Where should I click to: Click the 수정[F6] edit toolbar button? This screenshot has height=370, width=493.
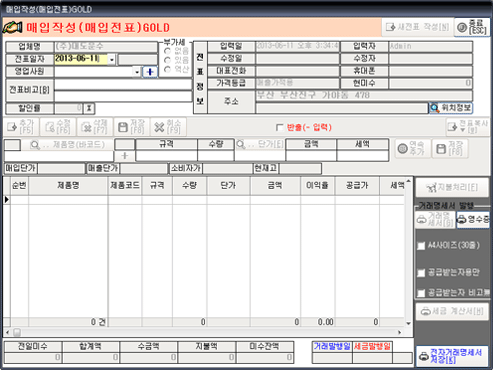click(x=58, y=127)
